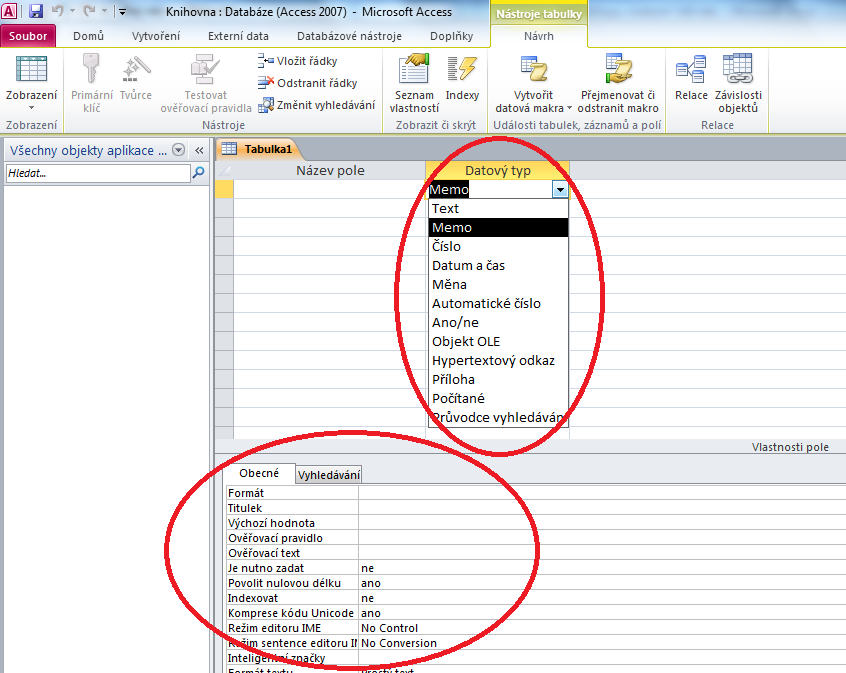Expand the Zobrazení view dropdown arrow
The width and height of the screenshot is (846, 673).
coord(31,108)
